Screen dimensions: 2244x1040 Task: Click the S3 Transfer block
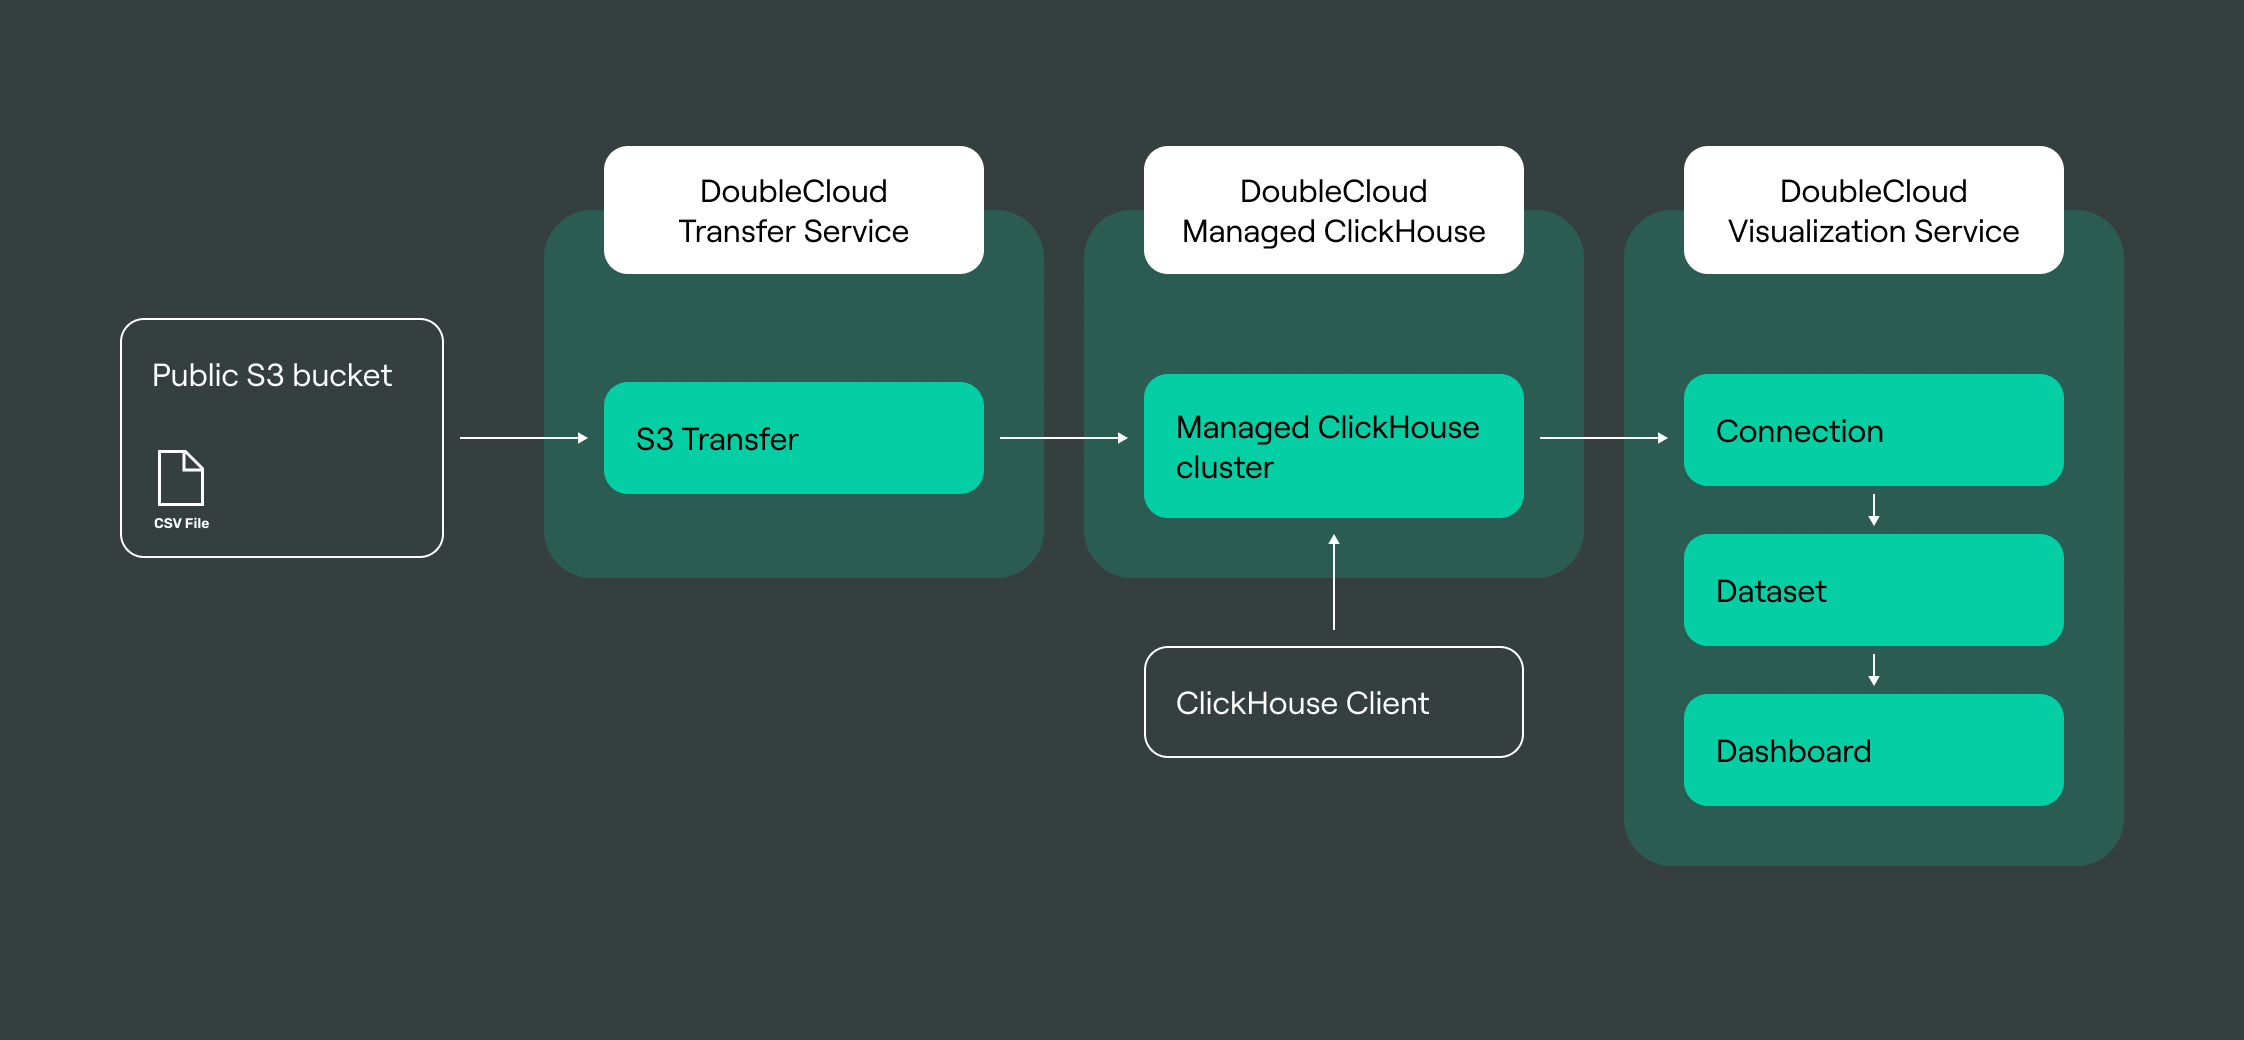point(794,438)
